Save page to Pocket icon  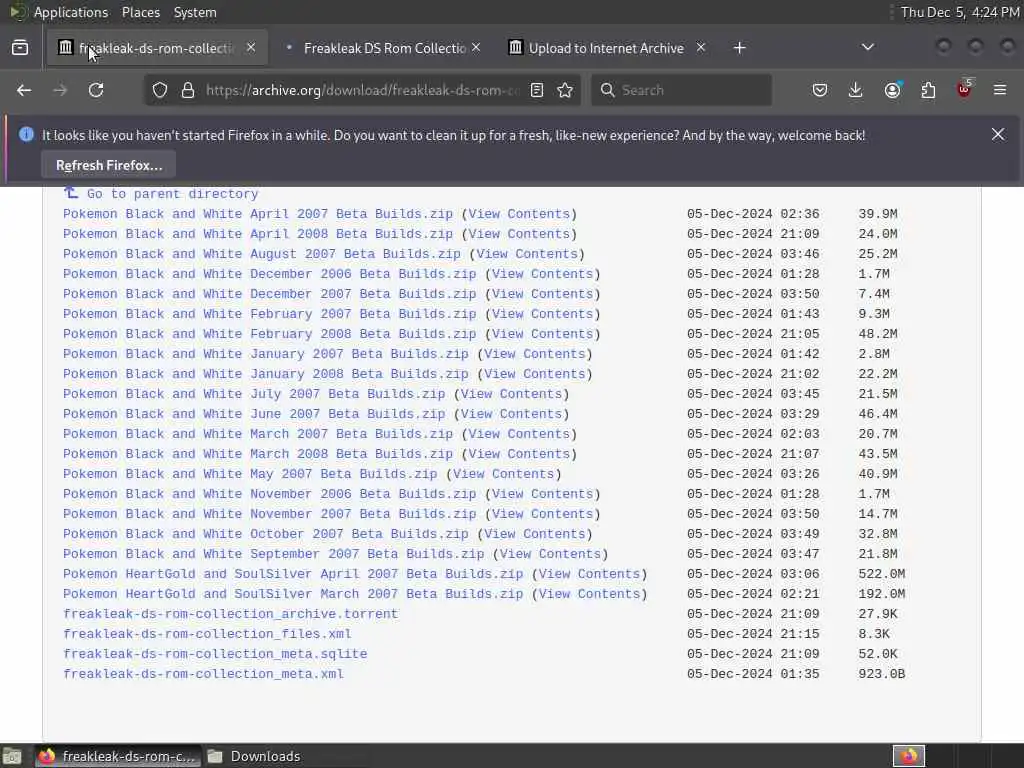[x=820, y=90]
